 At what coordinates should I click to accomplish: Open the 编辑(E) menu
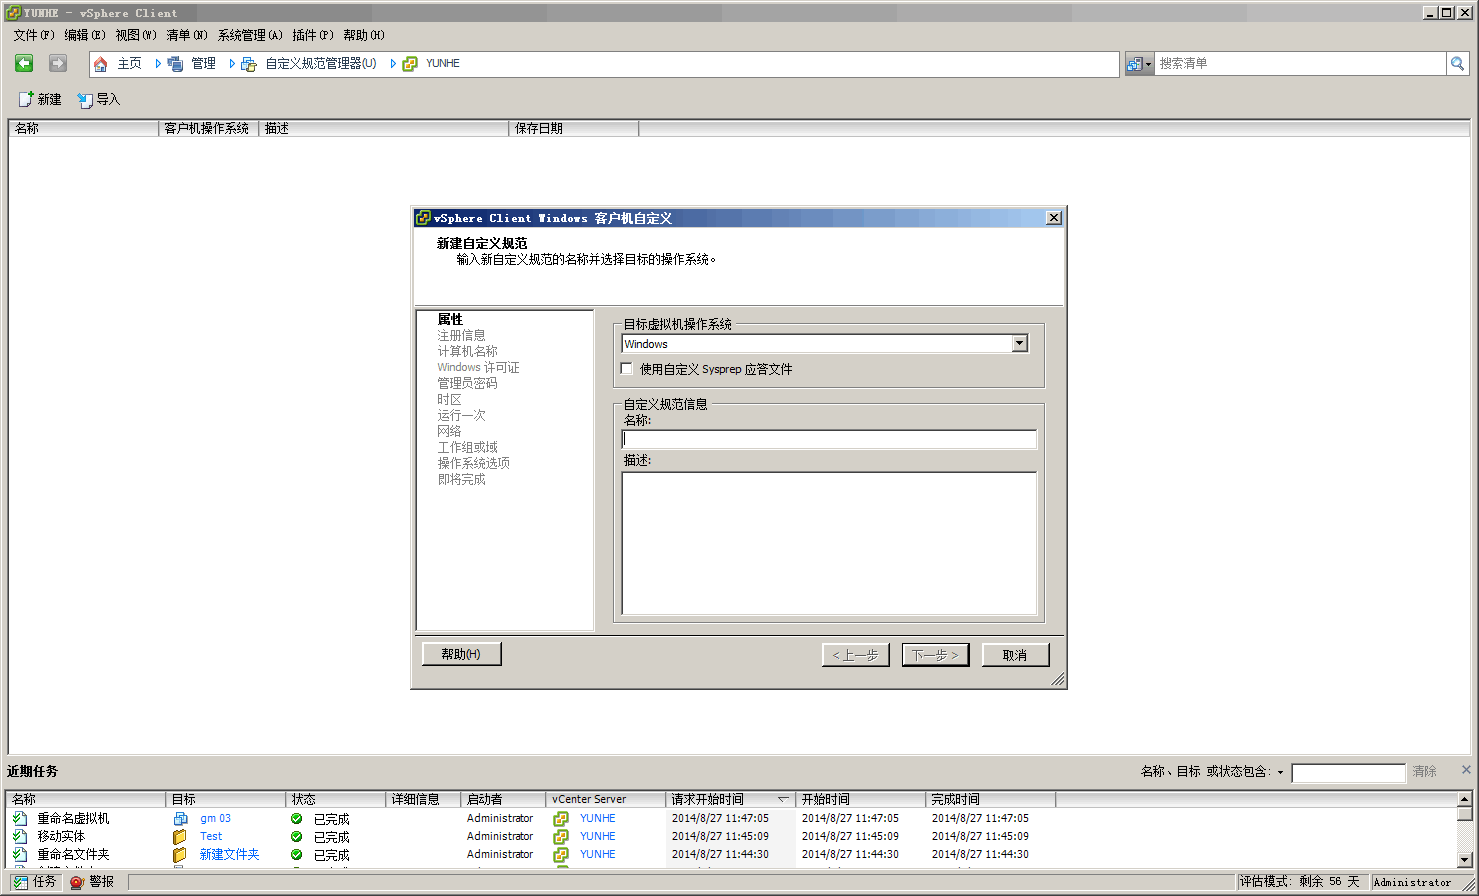(x=85, y=35)
